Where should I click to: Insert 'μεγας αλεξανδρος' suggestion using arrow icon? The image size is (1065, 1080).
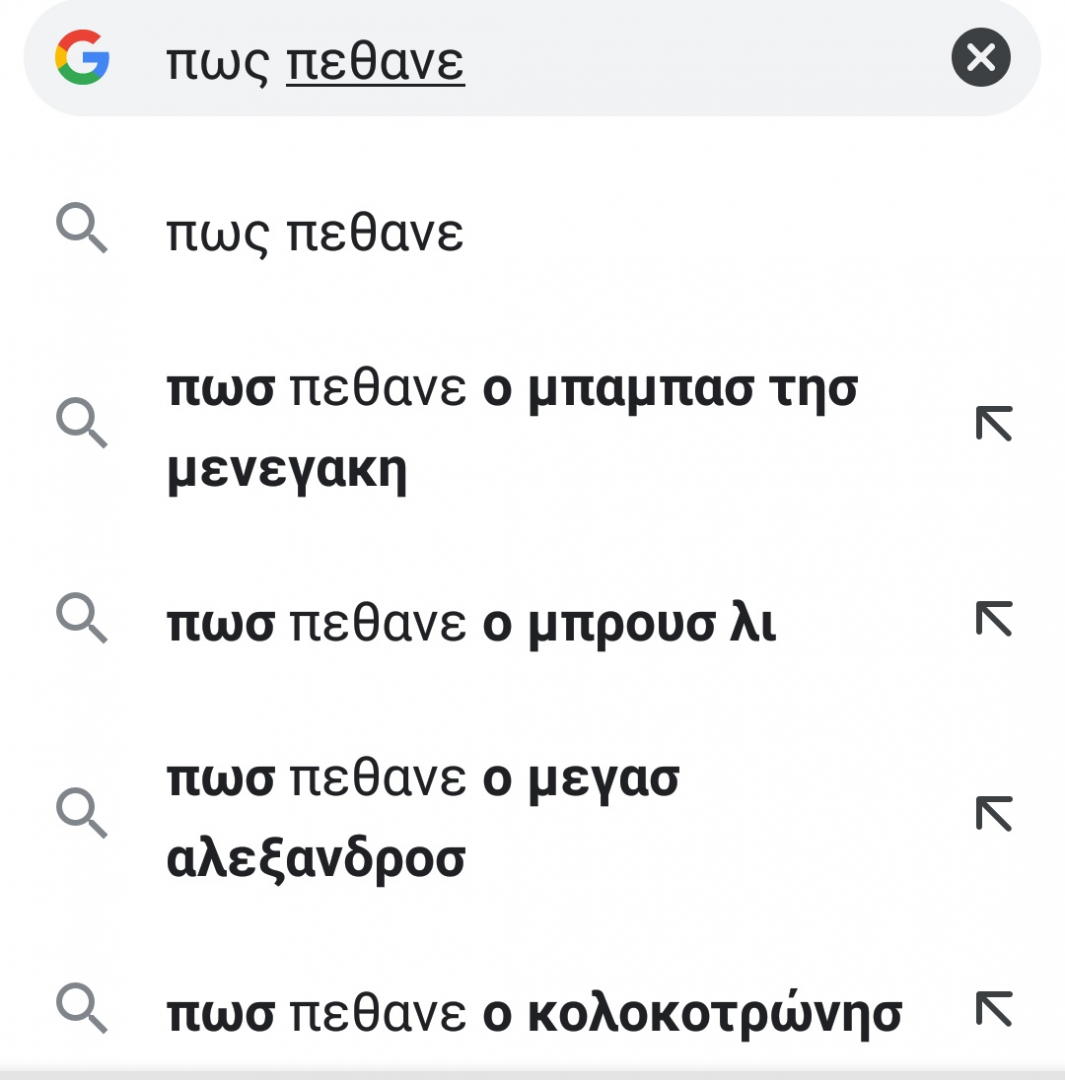993,813
